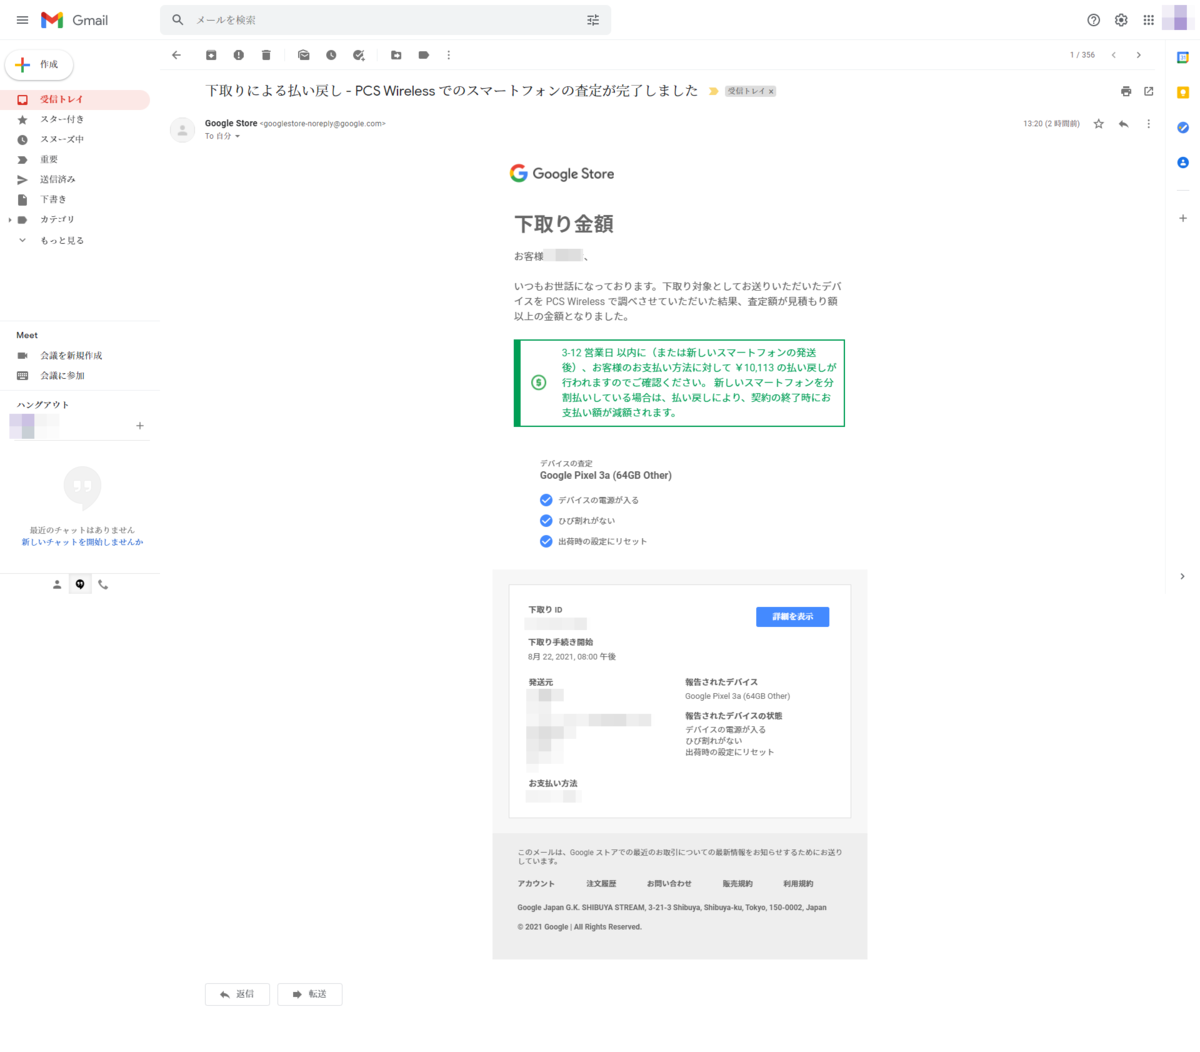Open 販売規約 footer link
Viewport: 1200px width, 1052px height.
pos(738,884)
